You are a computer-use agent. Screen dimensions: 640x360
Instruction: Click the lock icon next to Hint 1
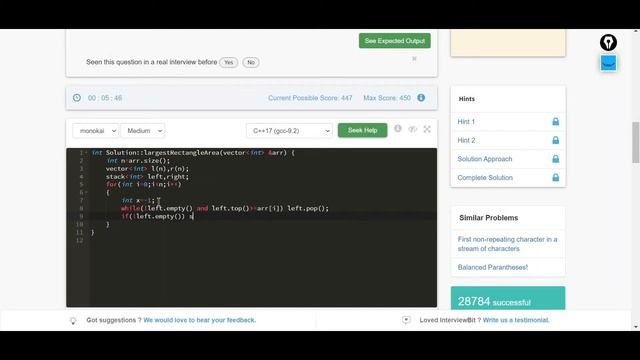(x=556, y=122)
